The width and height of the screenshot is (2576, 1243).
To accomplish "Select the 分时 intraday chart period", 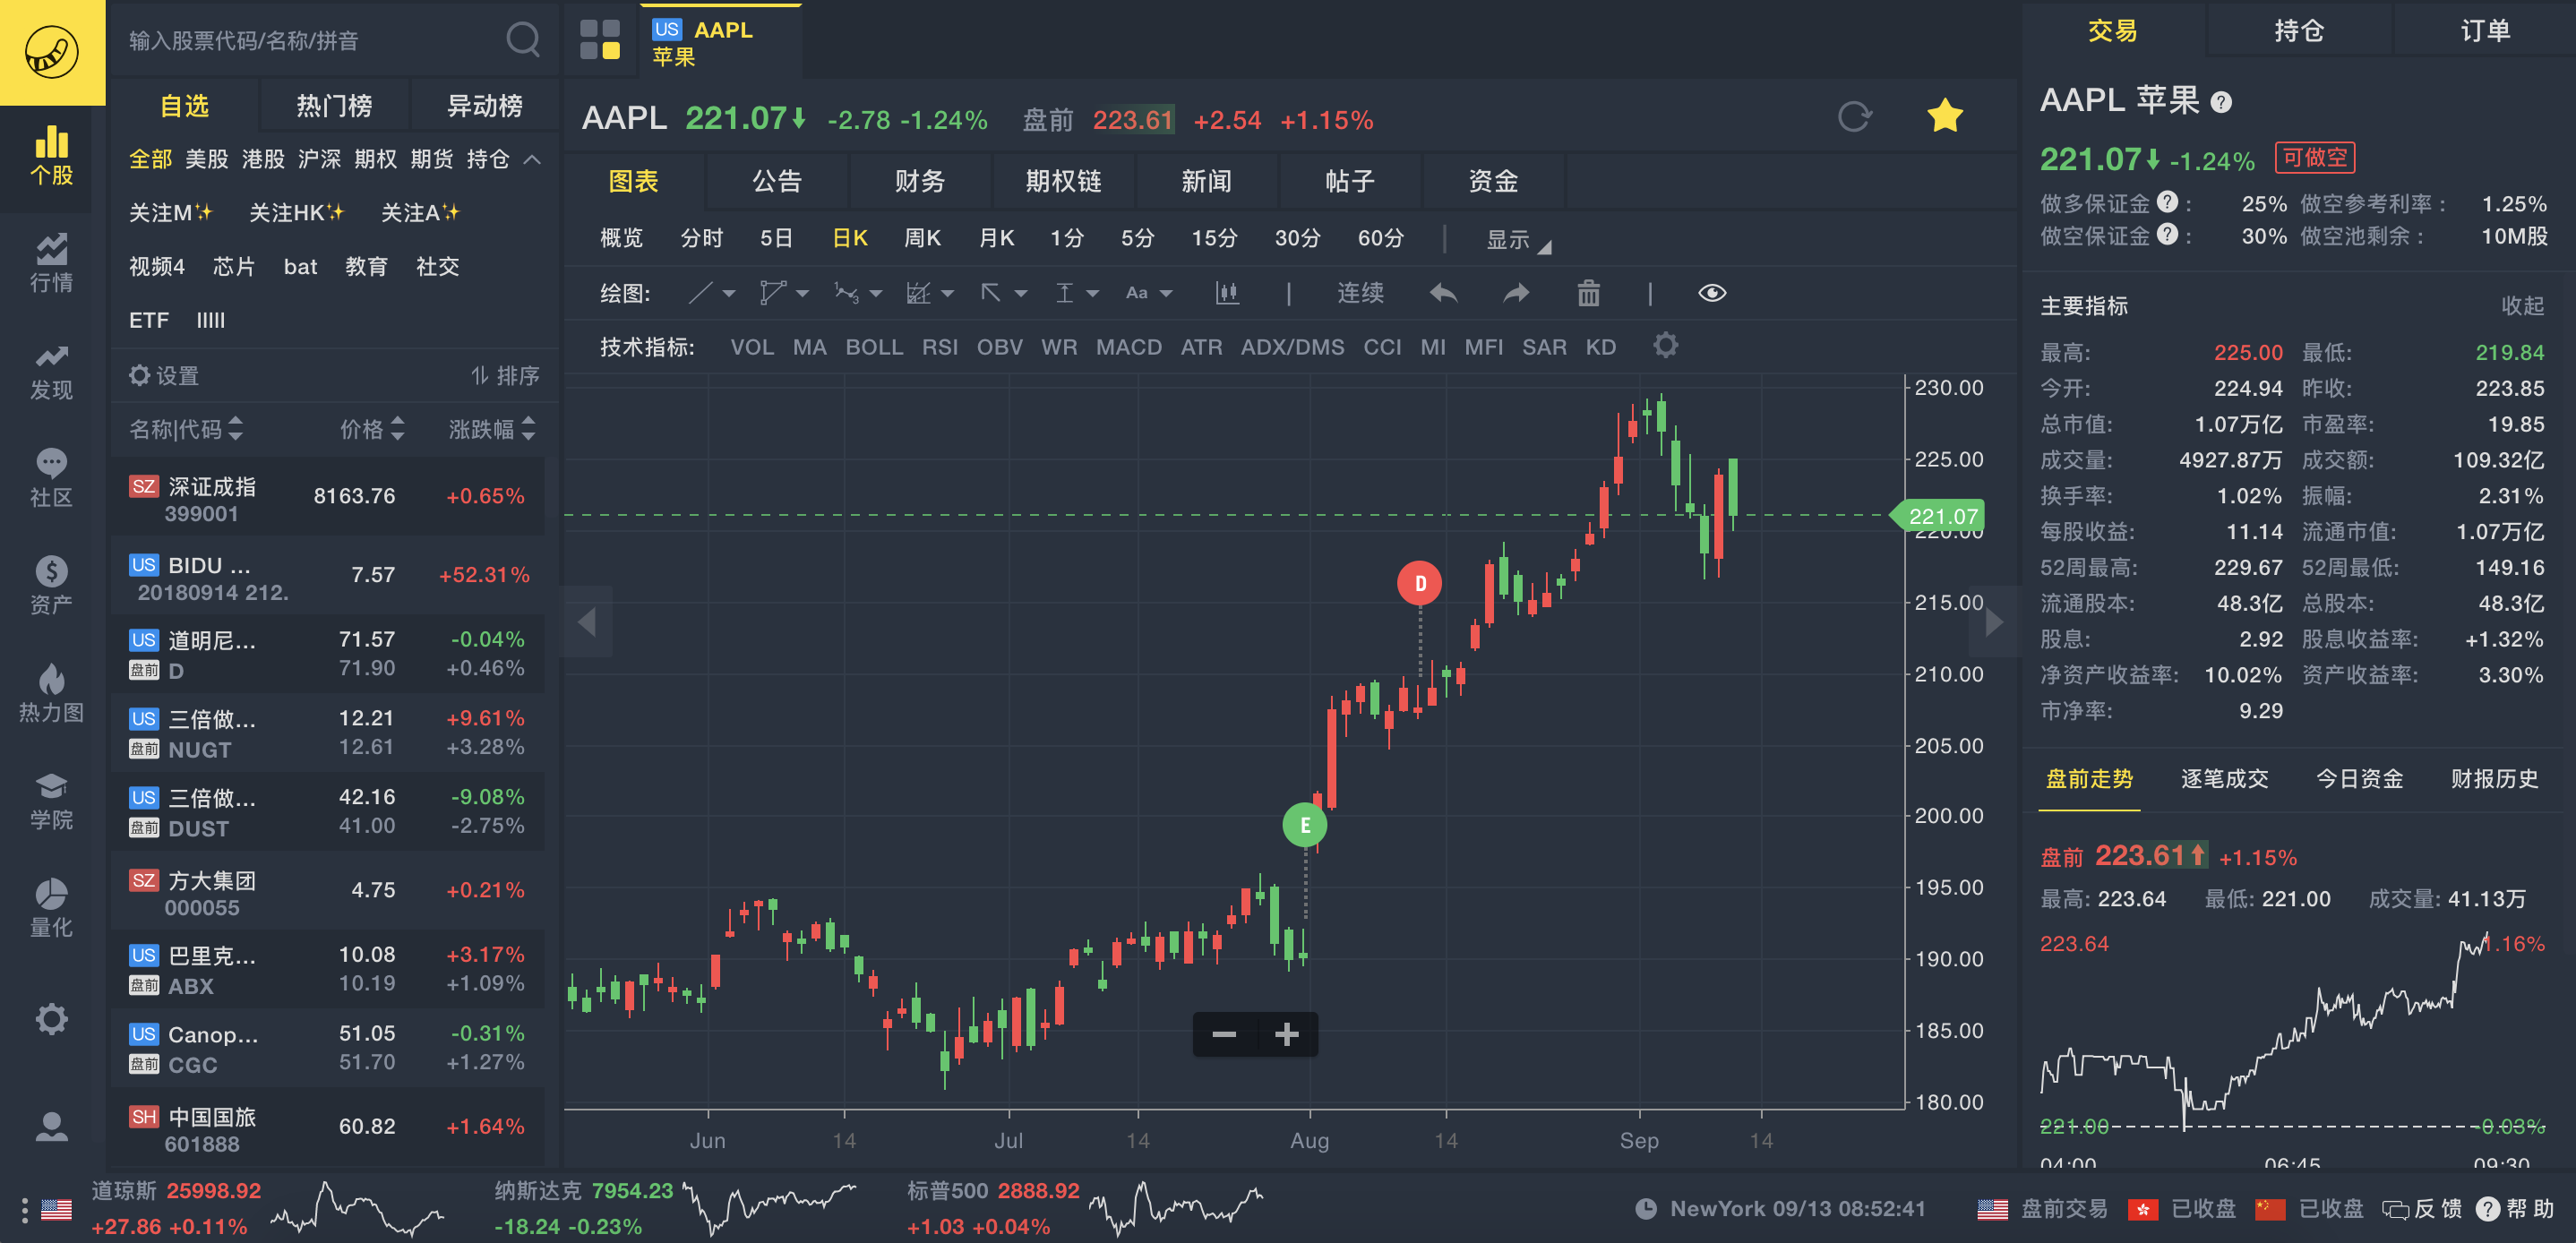I will pos(701,238).
